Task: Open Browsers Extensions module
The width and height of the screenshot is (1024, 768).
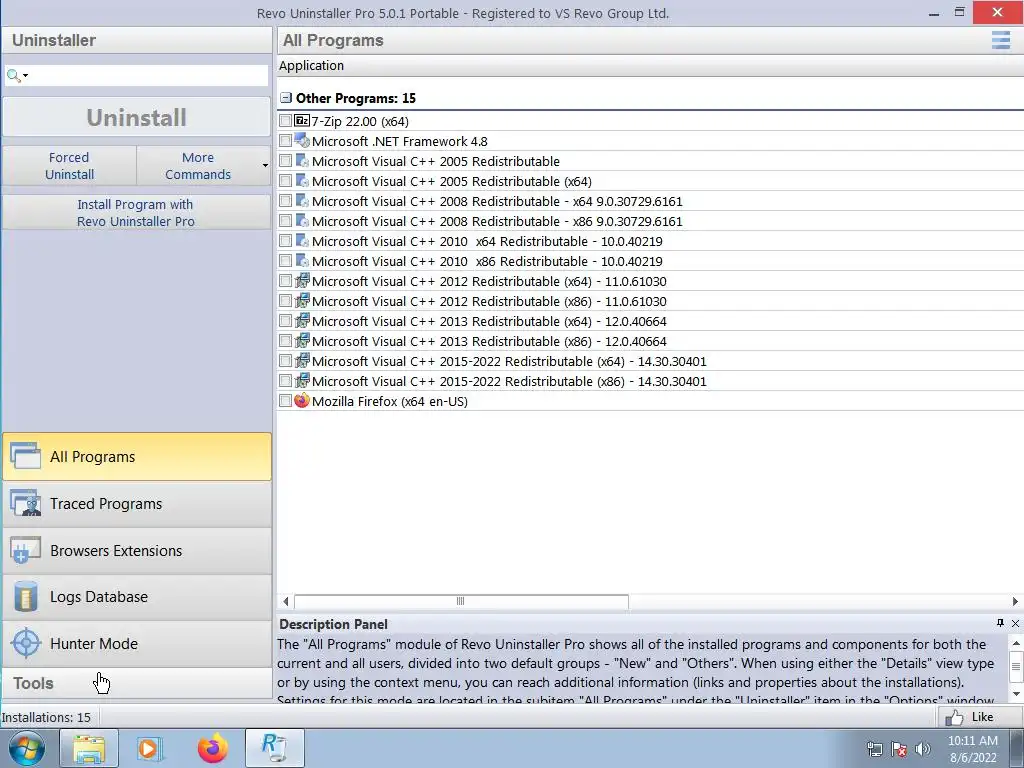Action: pyautogui.click(x=137, y=551)
